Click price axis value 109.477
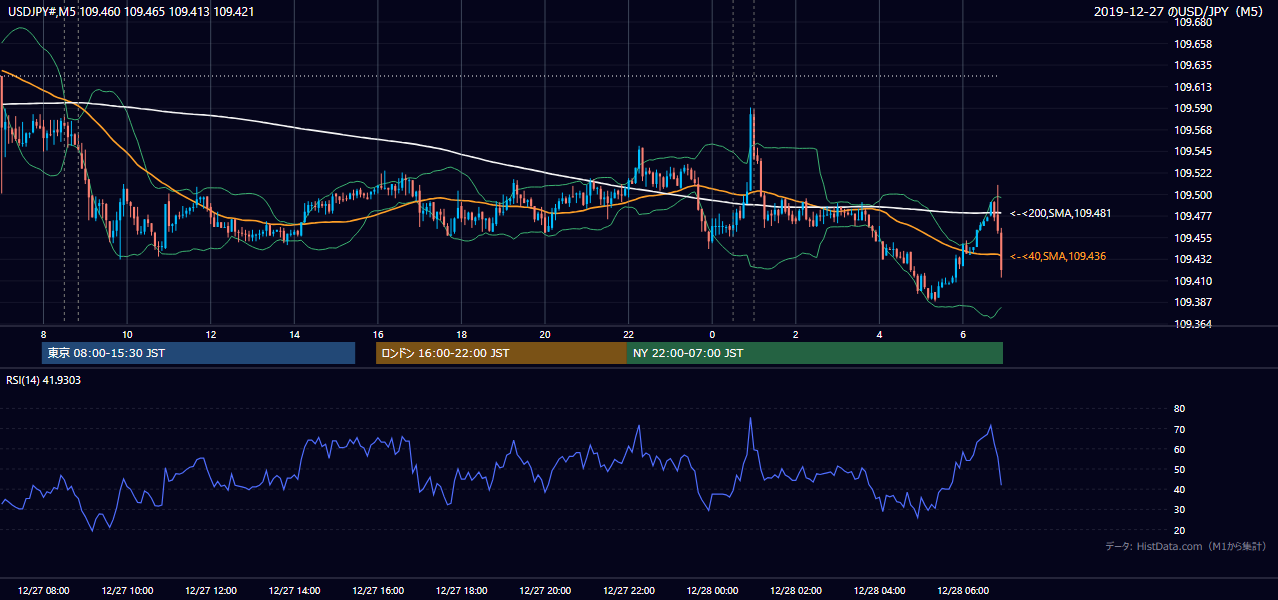The height and width of the screenshot is (600, 1278). (1193, 216)
